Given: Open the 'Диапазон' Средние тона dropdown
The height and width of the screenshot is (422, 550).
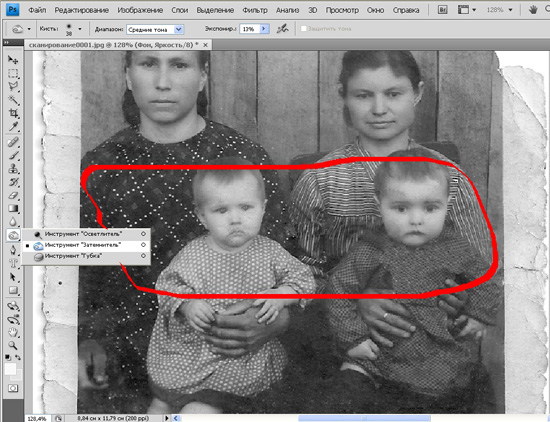Looking at the screenshot, I should pos(155,29).
